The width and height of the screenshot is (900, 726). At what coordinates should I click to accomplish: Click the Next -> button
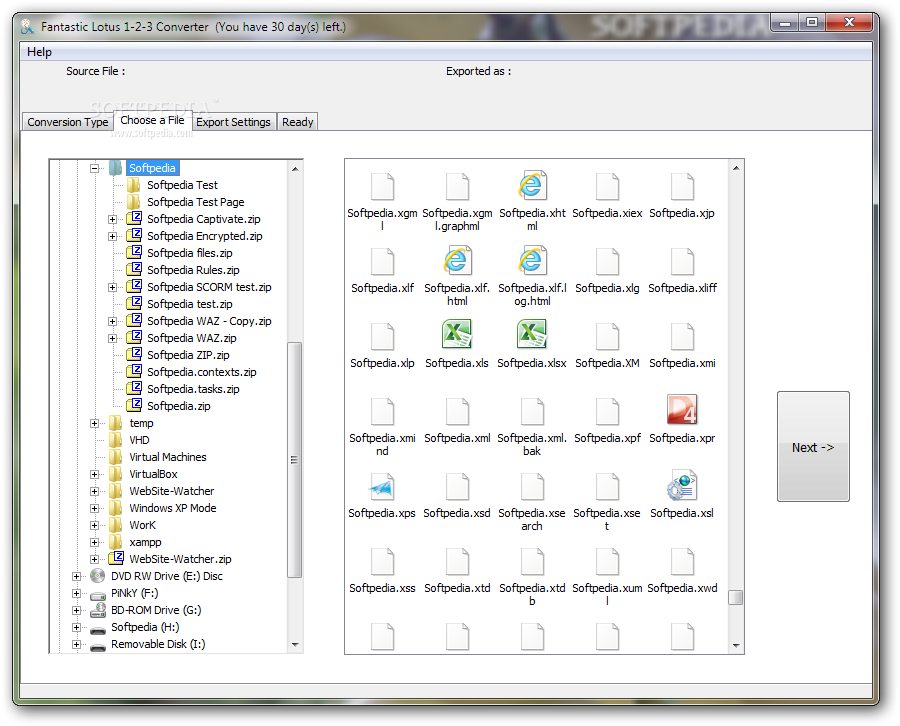[813, 447]
